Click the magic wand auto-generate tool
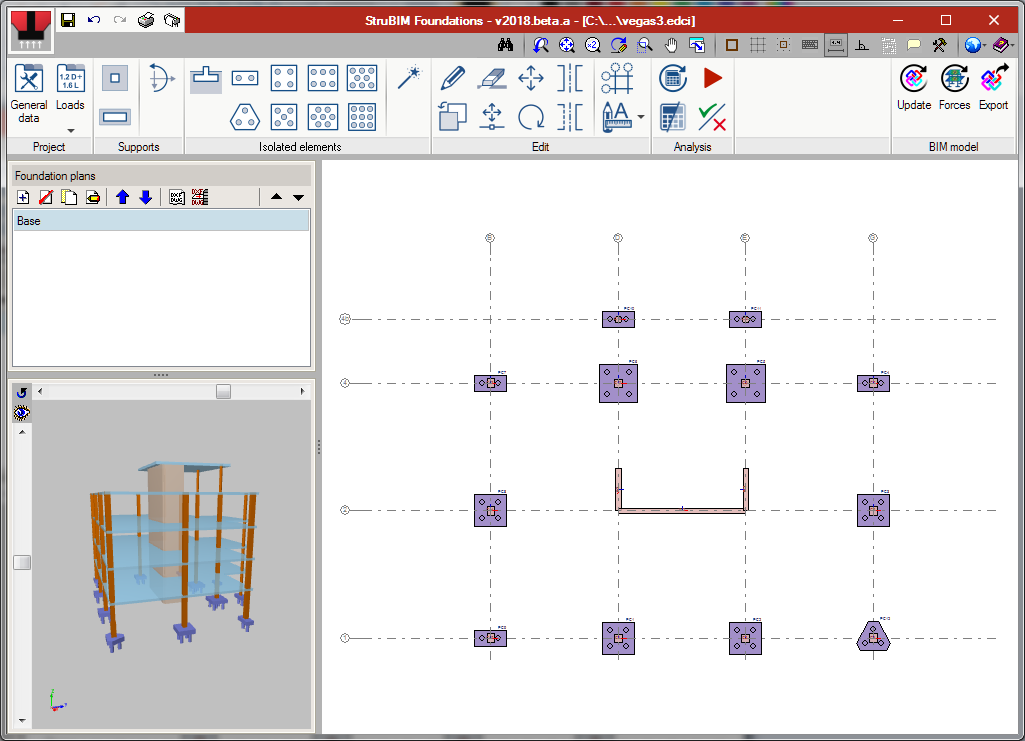The image size is (1025, 741). pos(408,78)
